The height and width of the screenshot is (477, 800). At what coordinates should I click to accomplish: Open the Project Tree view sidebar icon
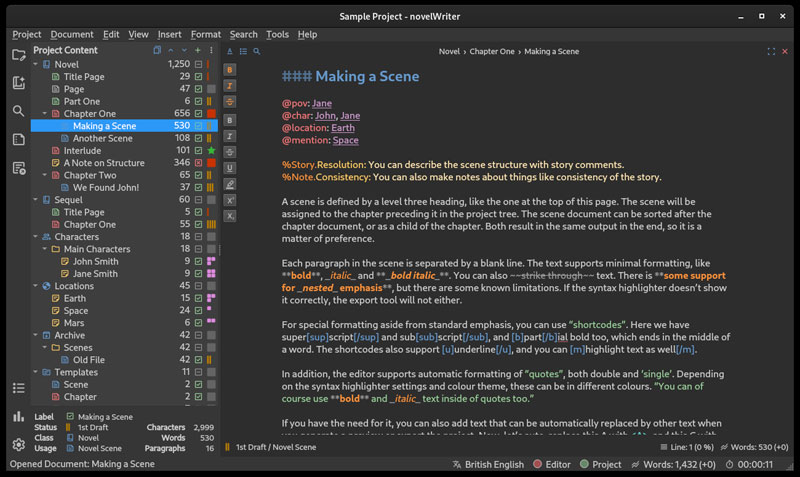pyautogui.click(x=19, y=55)
